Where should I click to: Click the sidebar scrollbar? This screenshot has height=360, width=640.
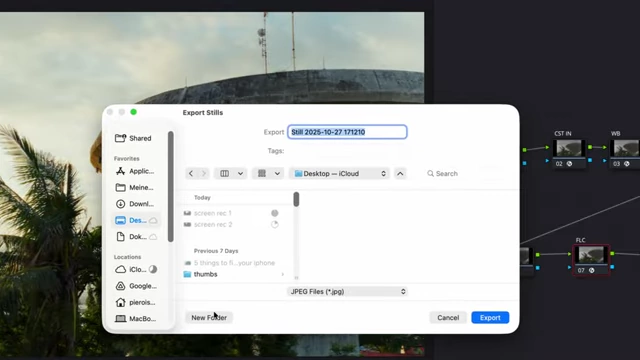pyautogui.click(x=171, y=186)
